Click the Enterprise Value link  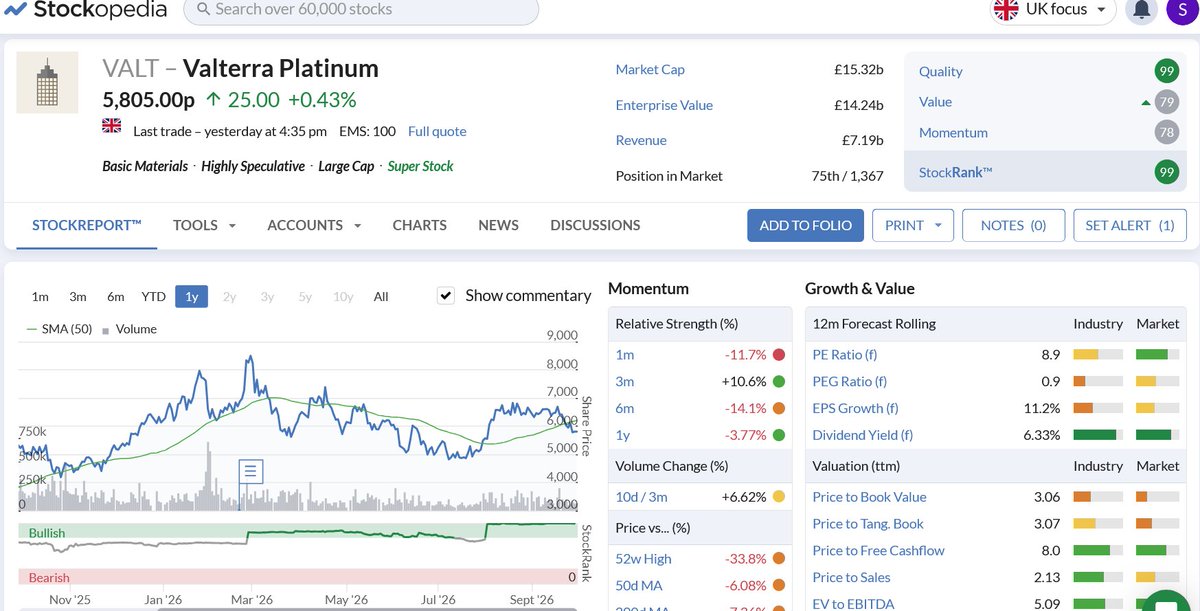point(664,105)
